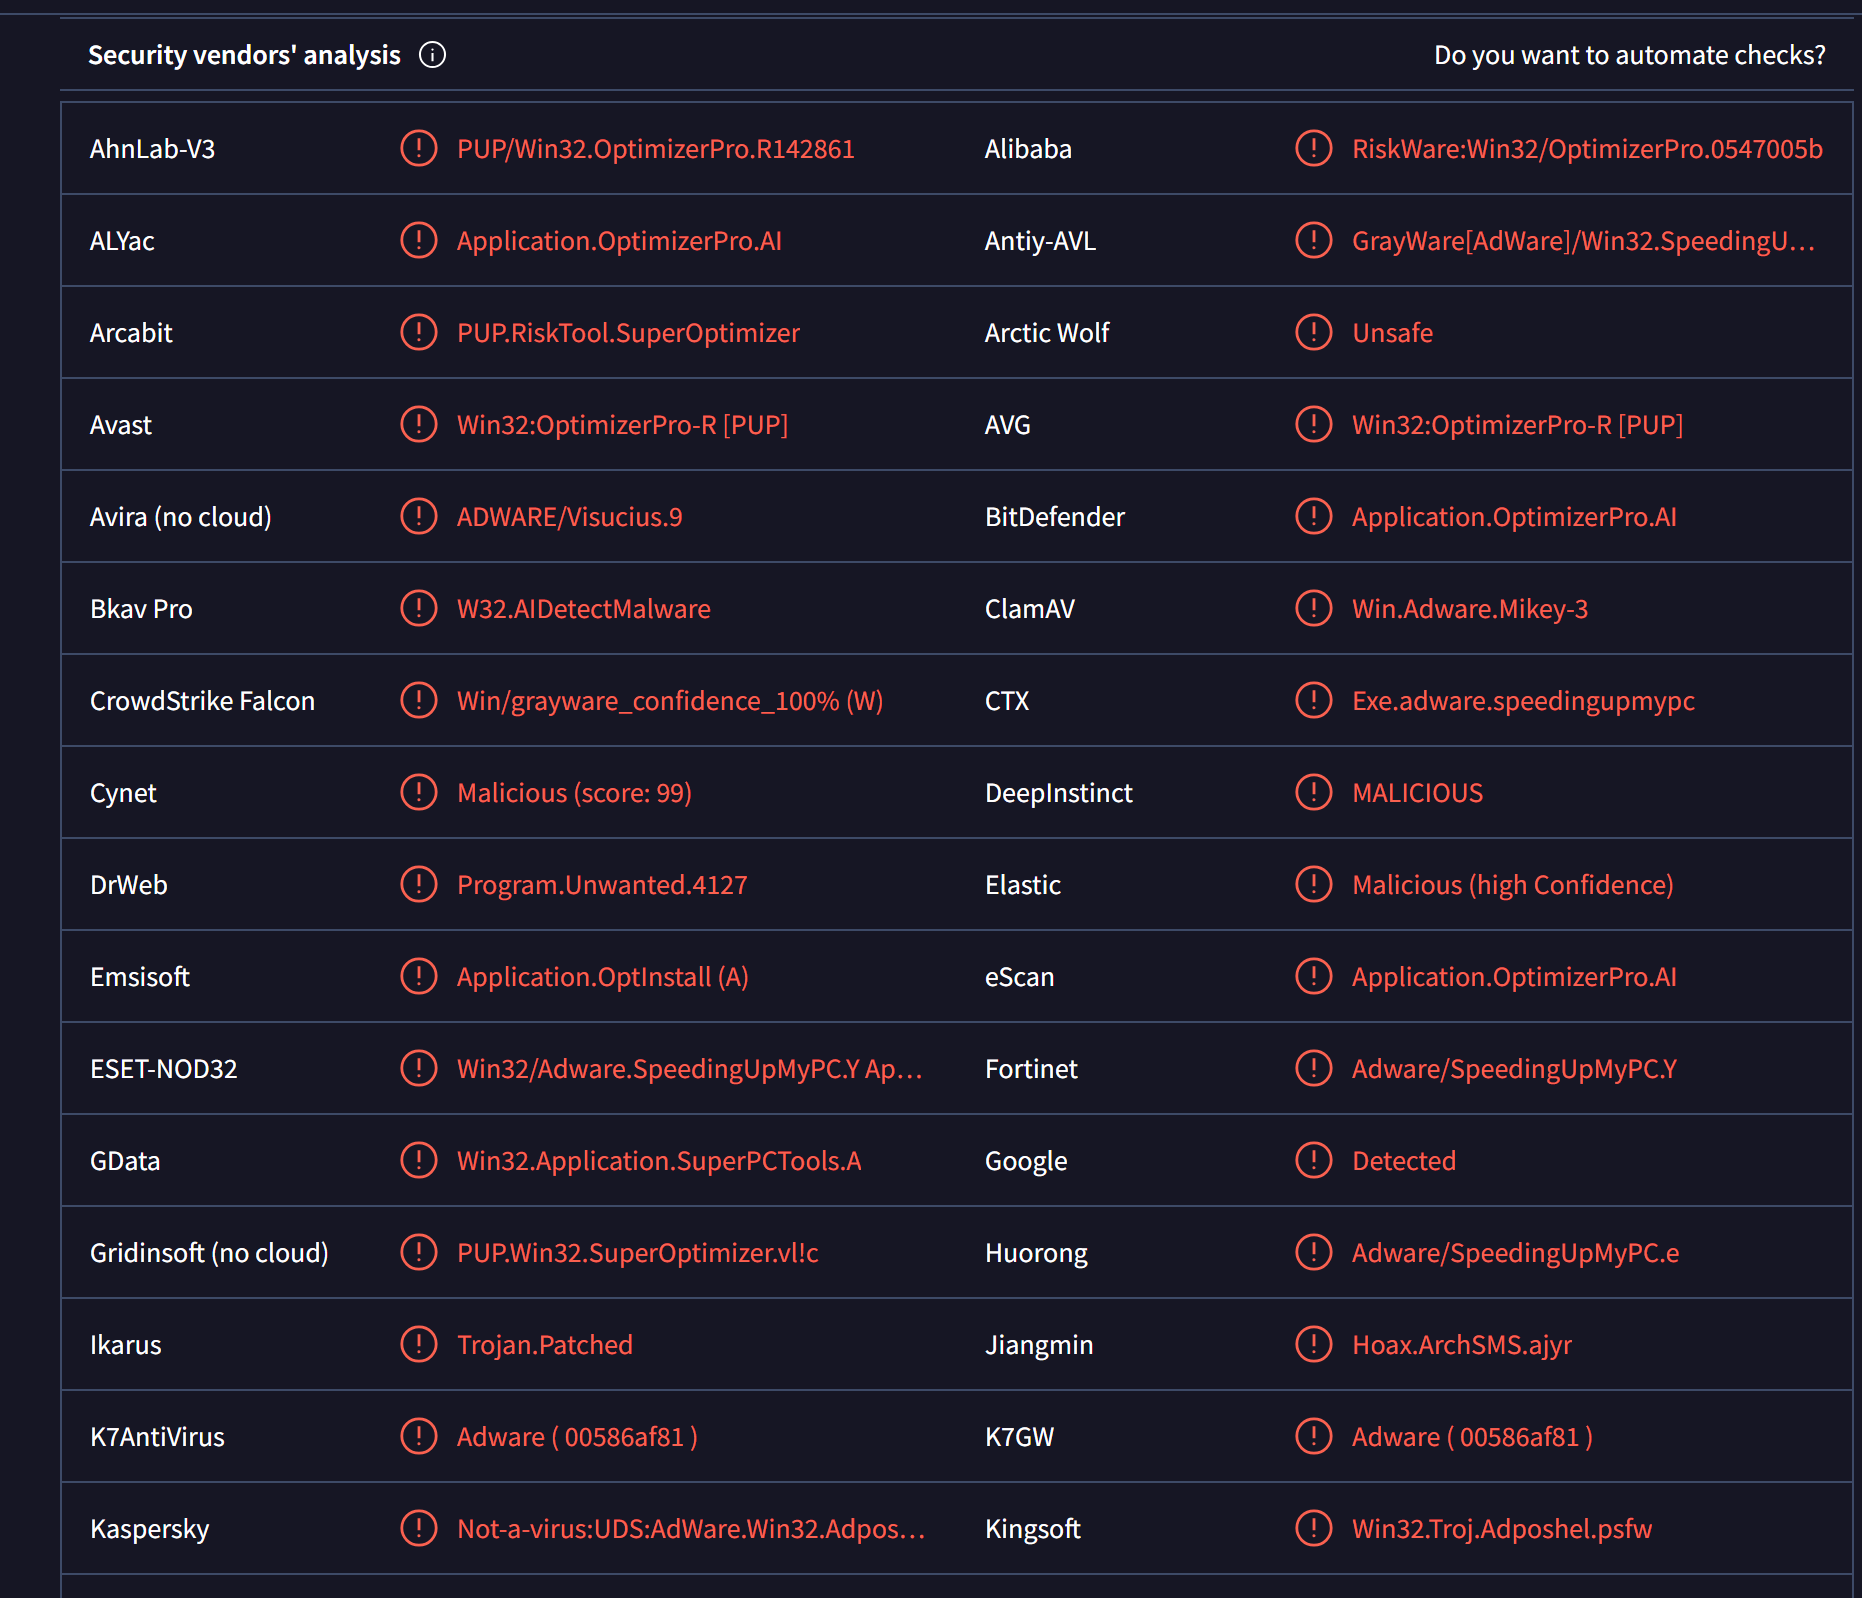The image size is (1862, 1598).
Task: Click the Win32.Troj.Adposhel.psfw detection
Action: tap(1502, 1529)
